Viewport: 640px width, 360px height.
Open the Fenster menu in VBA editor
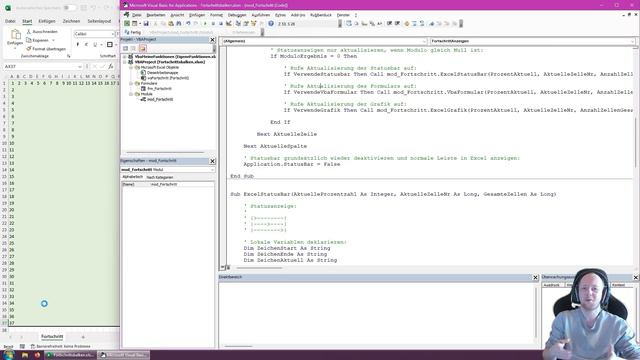(343, 15)
